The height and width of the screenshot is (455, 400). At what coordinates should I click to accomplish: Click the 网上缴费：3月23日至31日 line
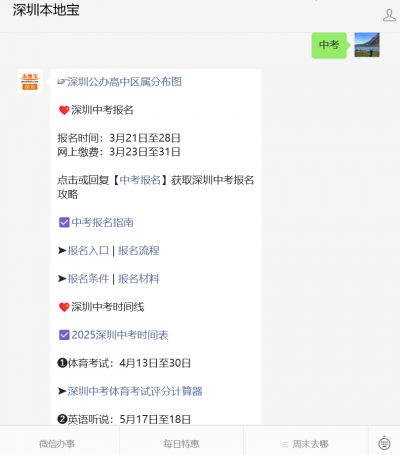click(x=119, y=152)
